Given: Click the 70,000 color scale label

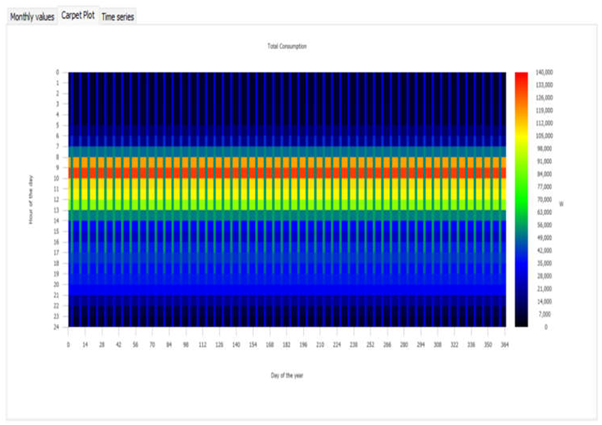Looking at the screenshot, I should (546, 199).
